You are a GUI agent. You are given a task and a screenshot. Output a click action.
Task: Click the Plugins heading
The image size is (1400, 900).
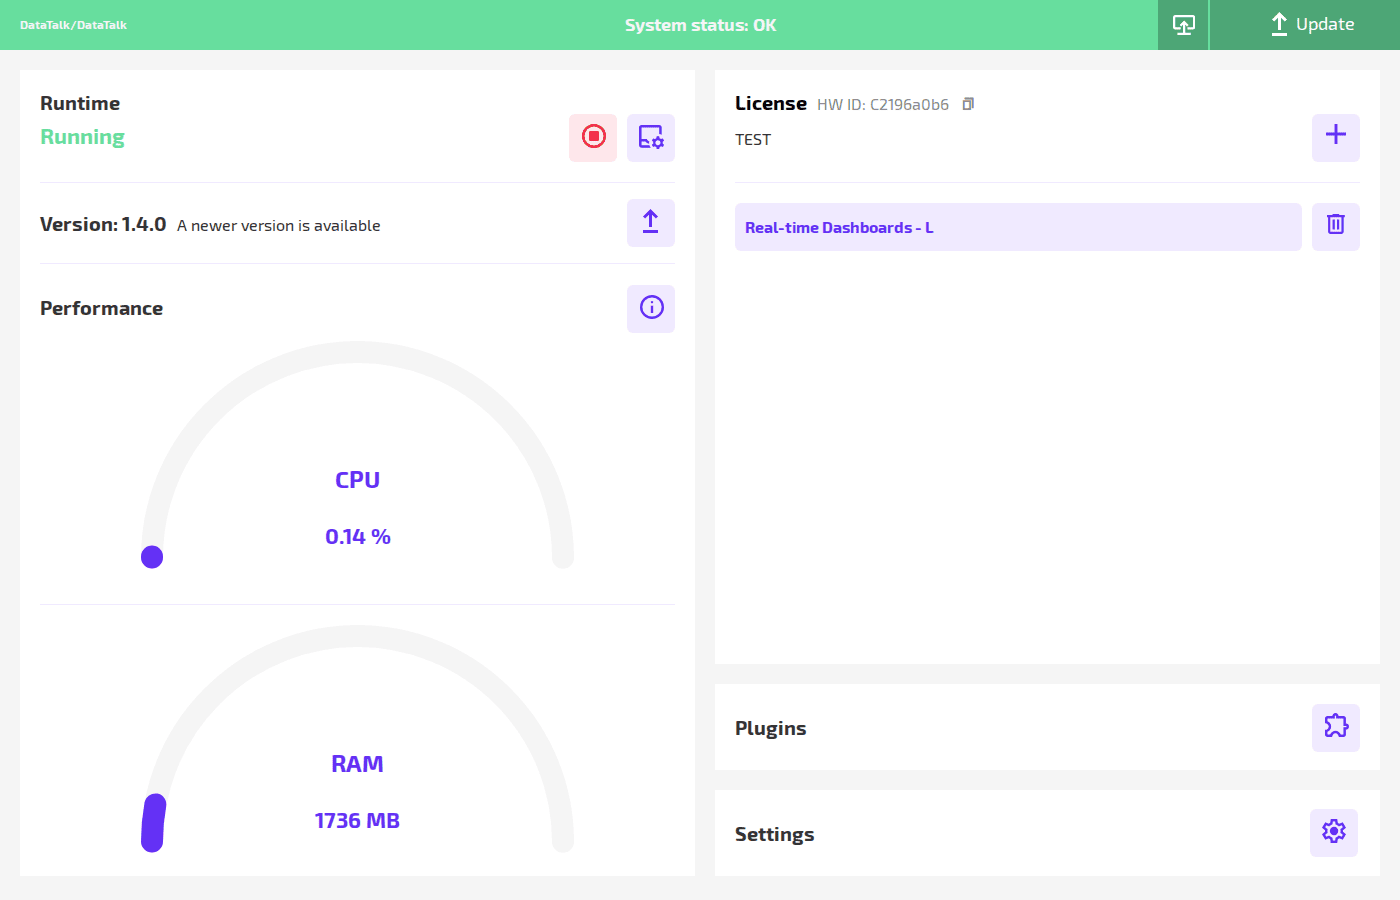(x=770, y=728)
